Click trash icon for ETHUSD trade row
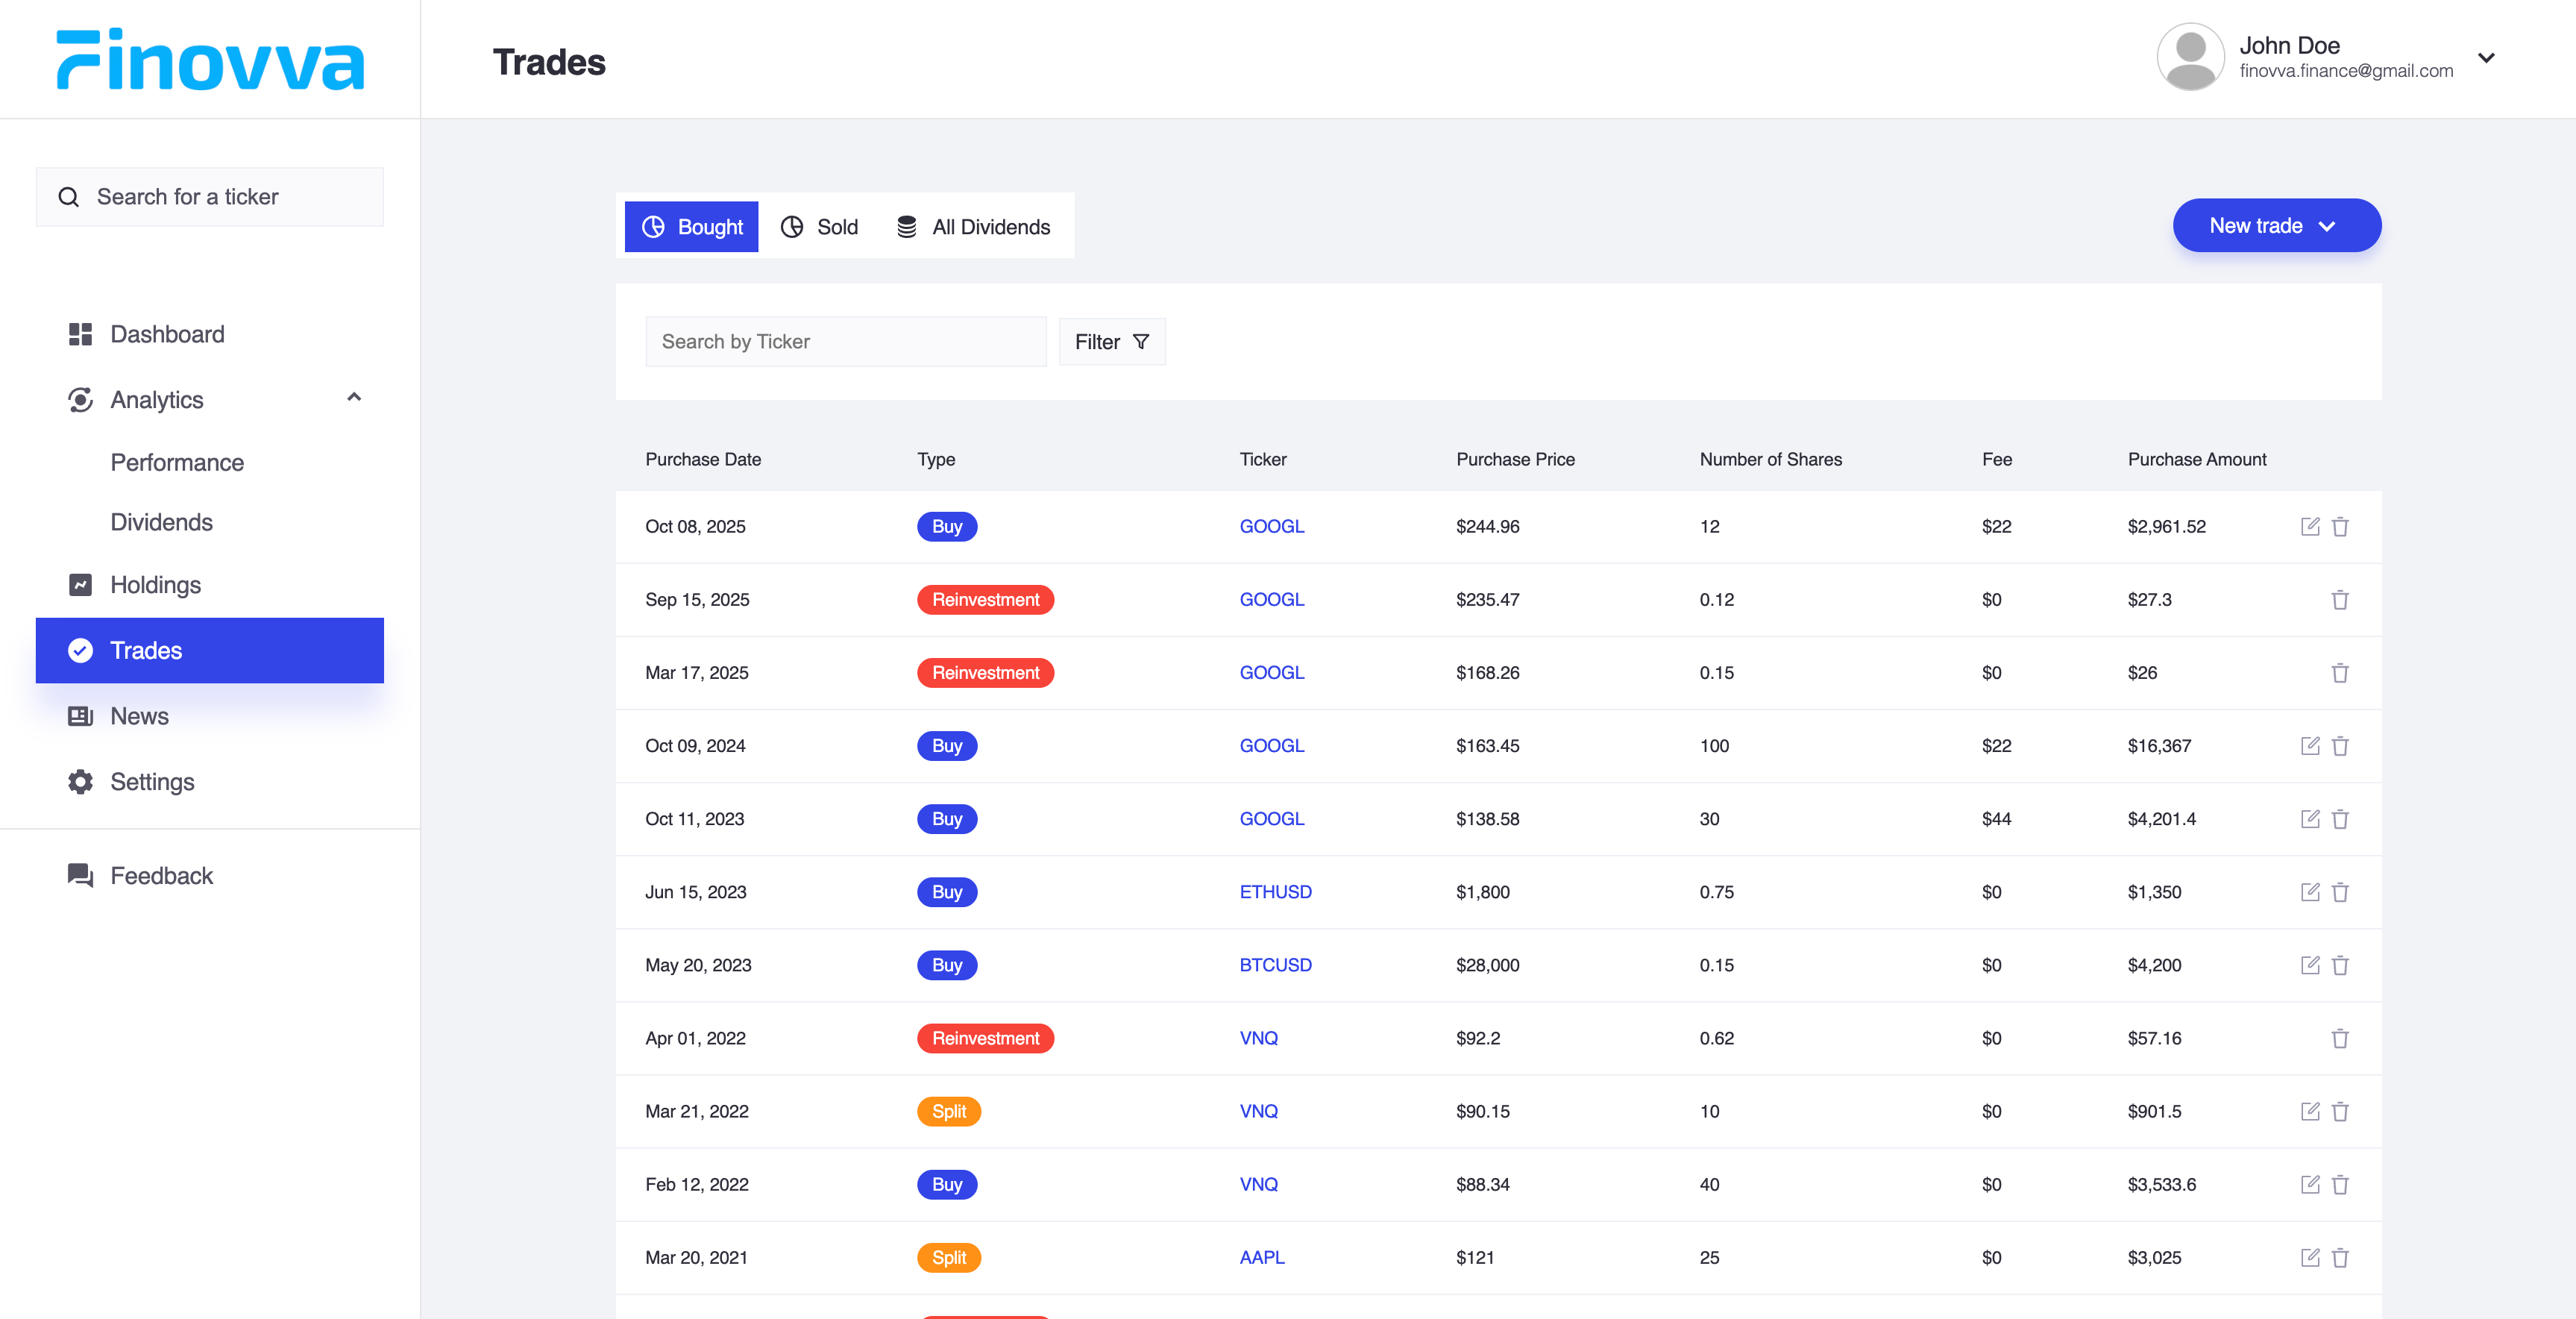The image size is (2576, 1319). coord(2340,892)
